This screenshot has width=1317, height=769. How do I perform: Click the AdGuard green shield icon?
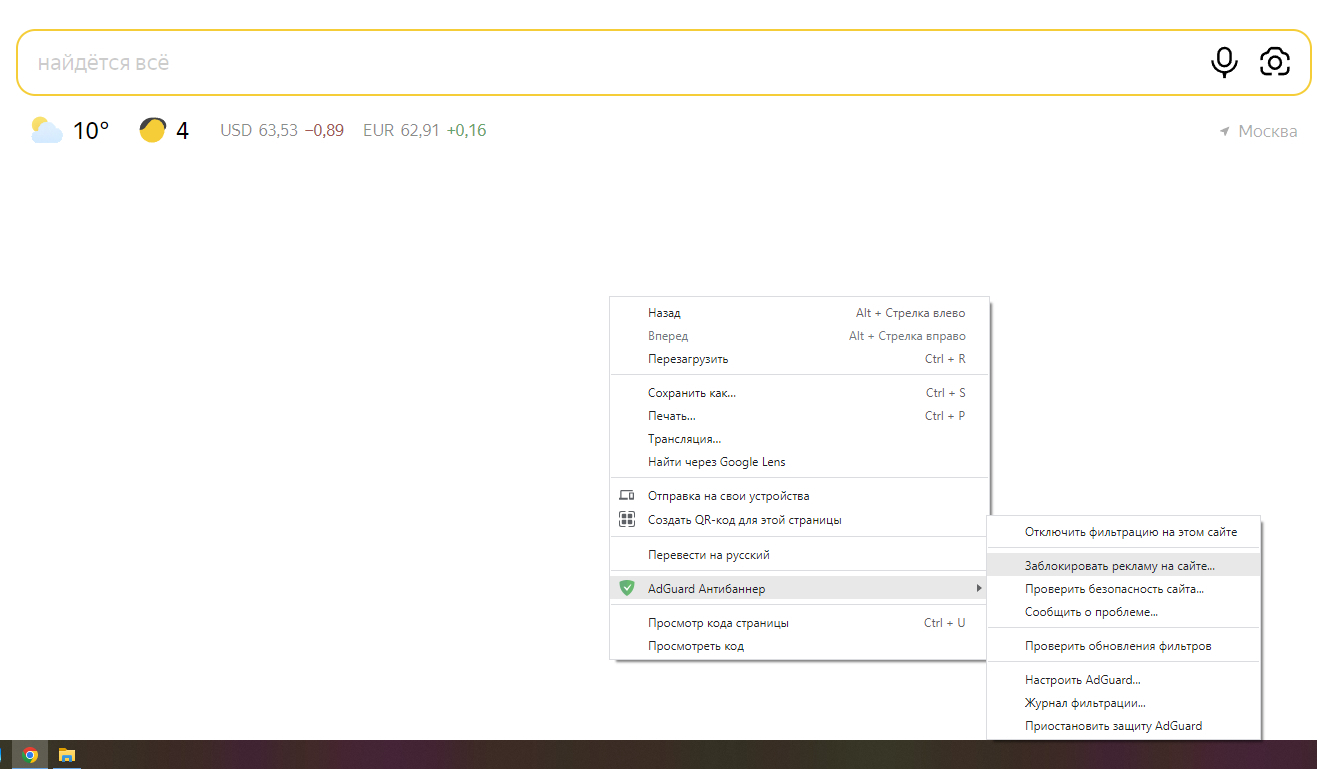(627, 588)
